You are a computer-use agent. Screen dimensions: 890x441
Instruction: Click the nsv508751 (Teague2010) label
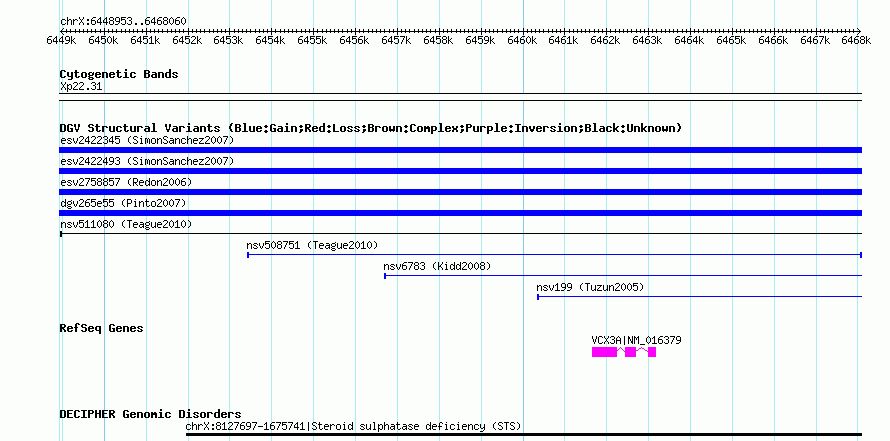pyautogui.click(x=312, y=245)
